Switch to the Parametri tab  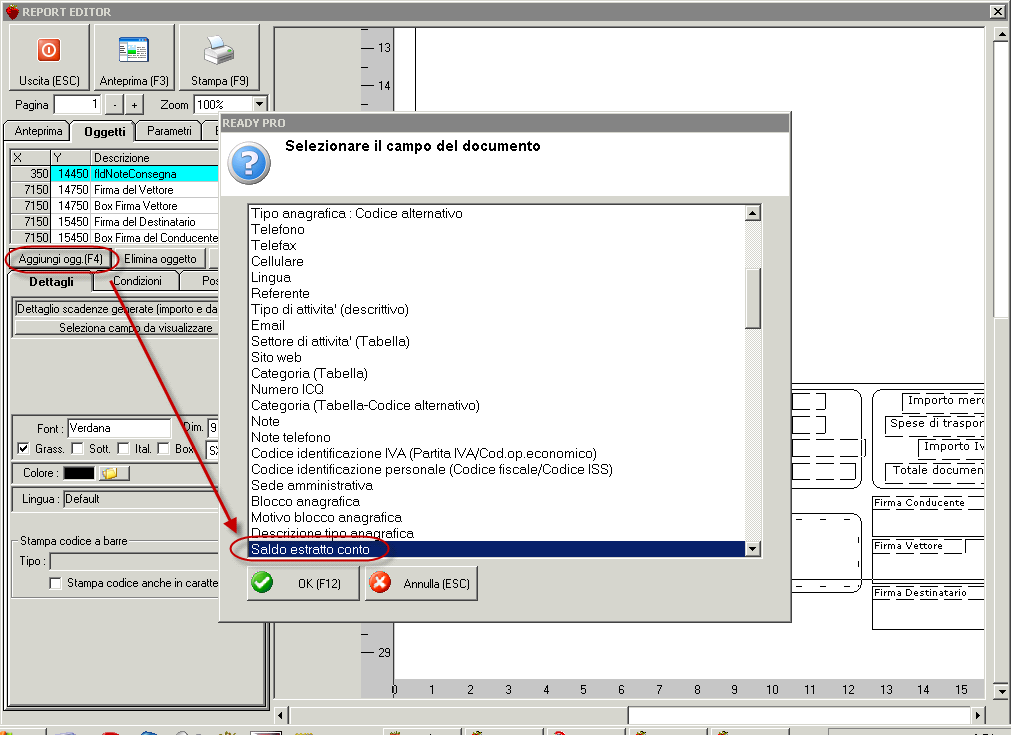click(x=169, y=131)
